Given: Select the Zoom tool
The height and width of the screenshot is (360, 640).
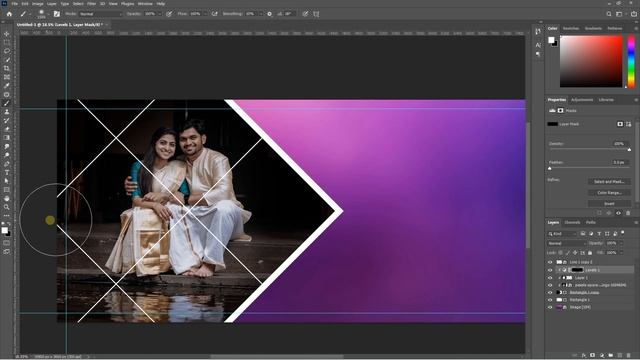Looking at the screenshot, I should (7, 207).
